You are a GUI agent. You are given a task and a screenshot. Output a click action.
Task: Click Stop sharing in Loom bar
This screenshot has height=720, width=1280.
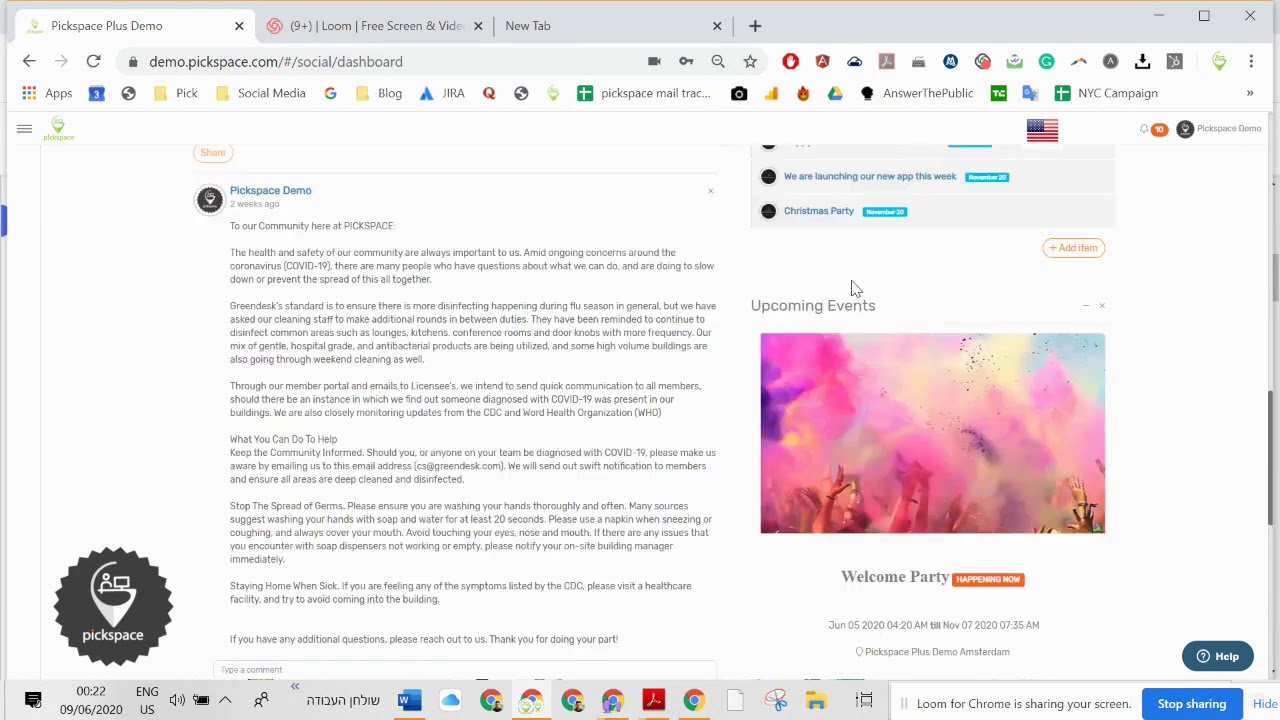[1191, 704]
